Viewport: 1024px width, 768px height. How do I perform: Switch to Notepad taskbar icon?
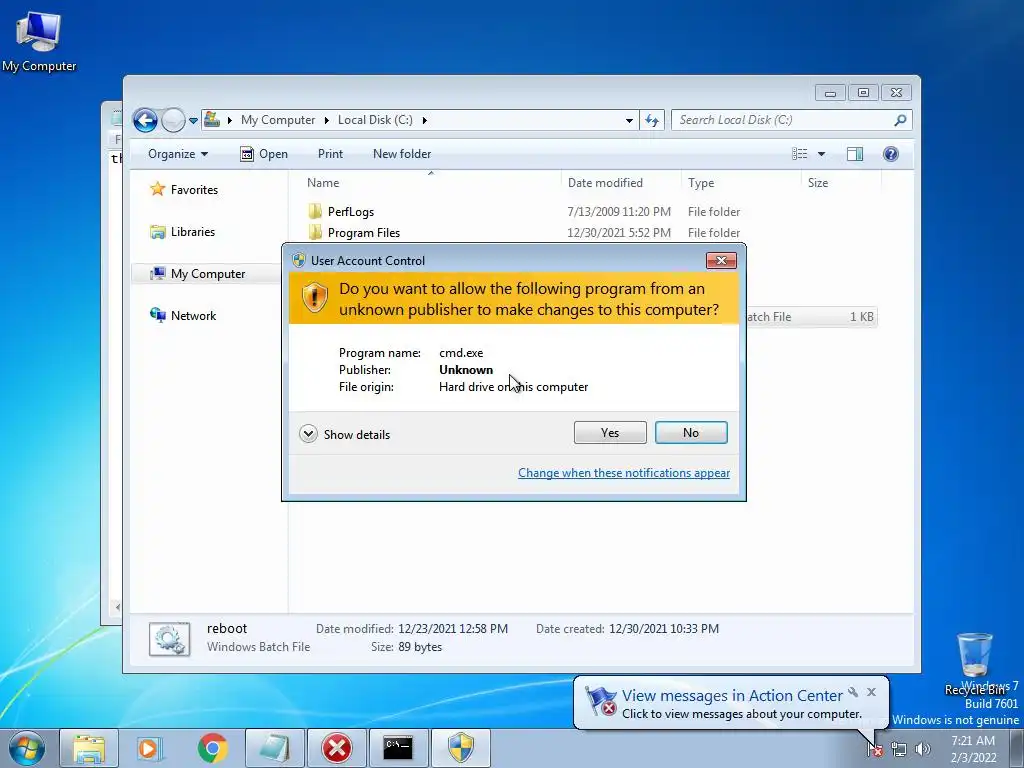274,748
